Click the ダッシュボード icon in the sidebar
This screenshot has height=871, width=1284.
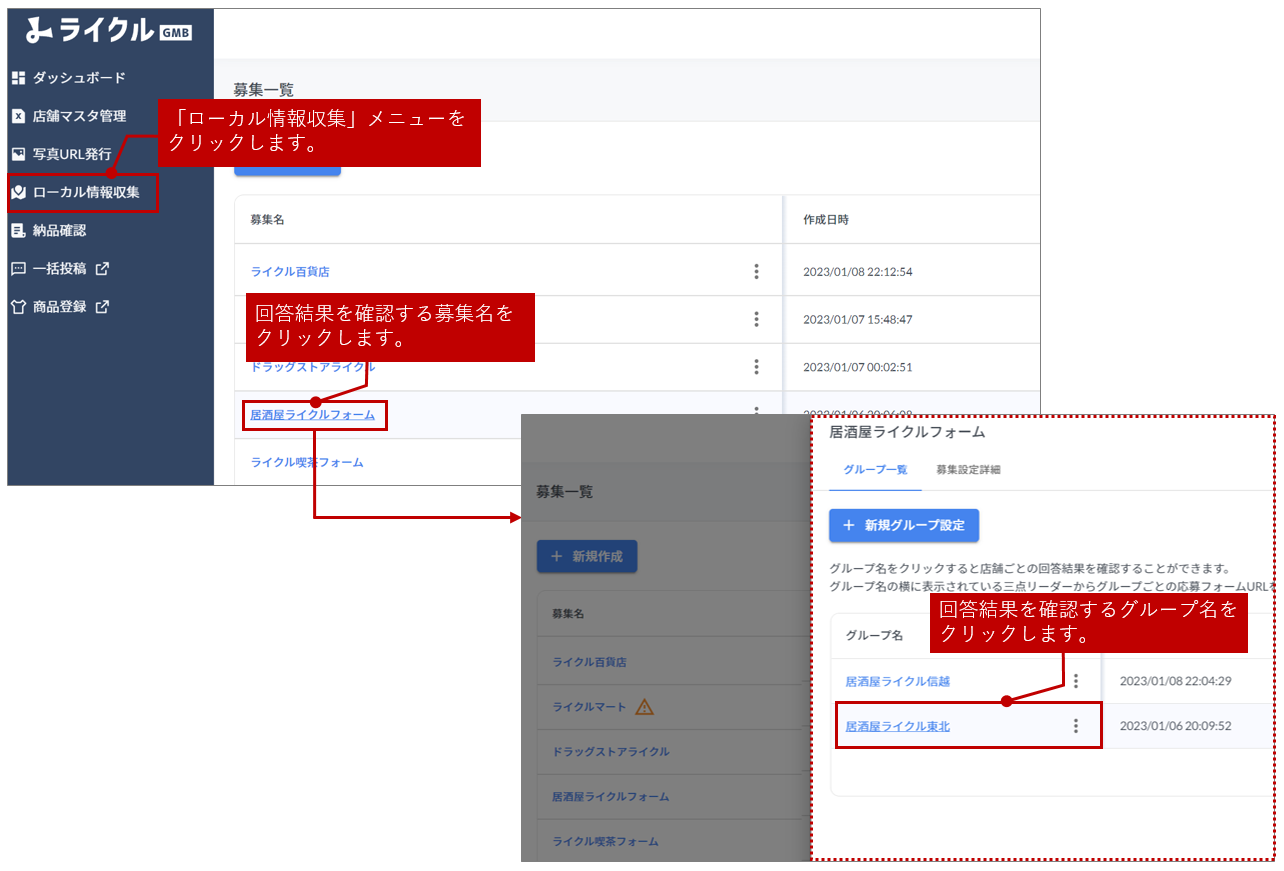(18, 78)
